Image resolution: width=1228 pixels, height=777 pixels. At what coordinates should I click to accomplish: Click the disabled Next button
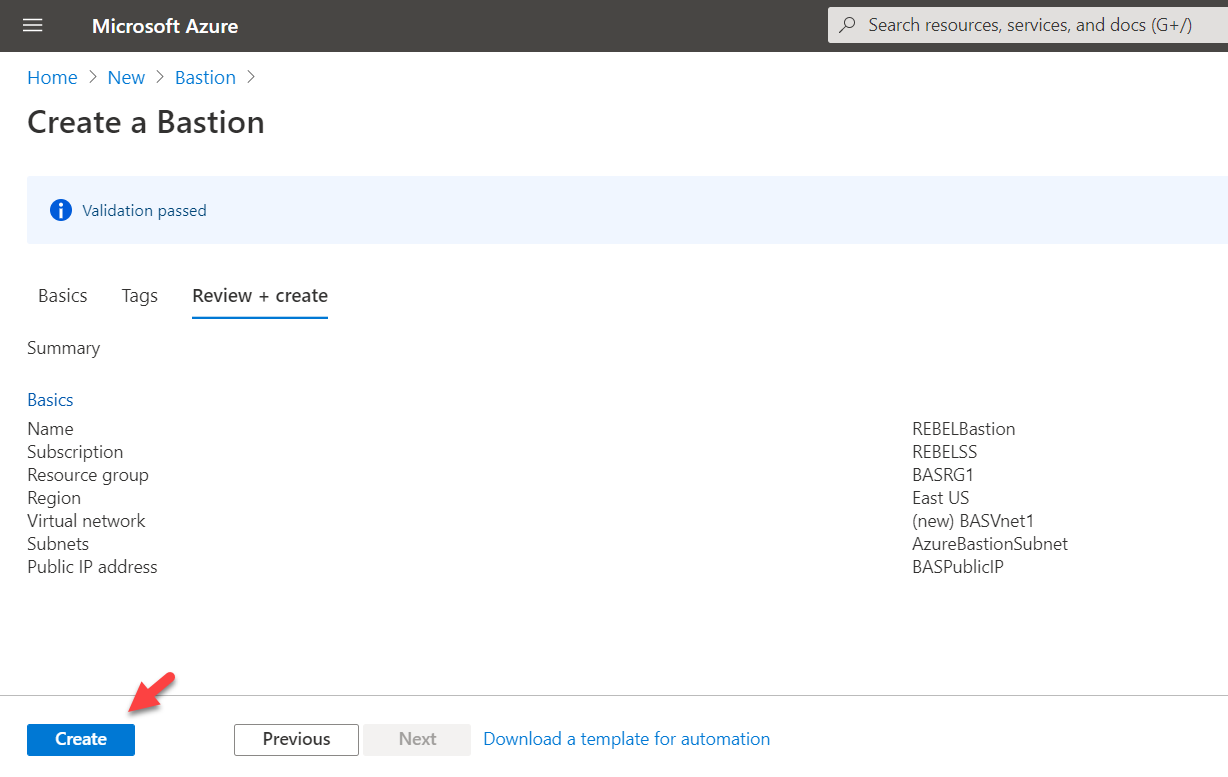417,739
